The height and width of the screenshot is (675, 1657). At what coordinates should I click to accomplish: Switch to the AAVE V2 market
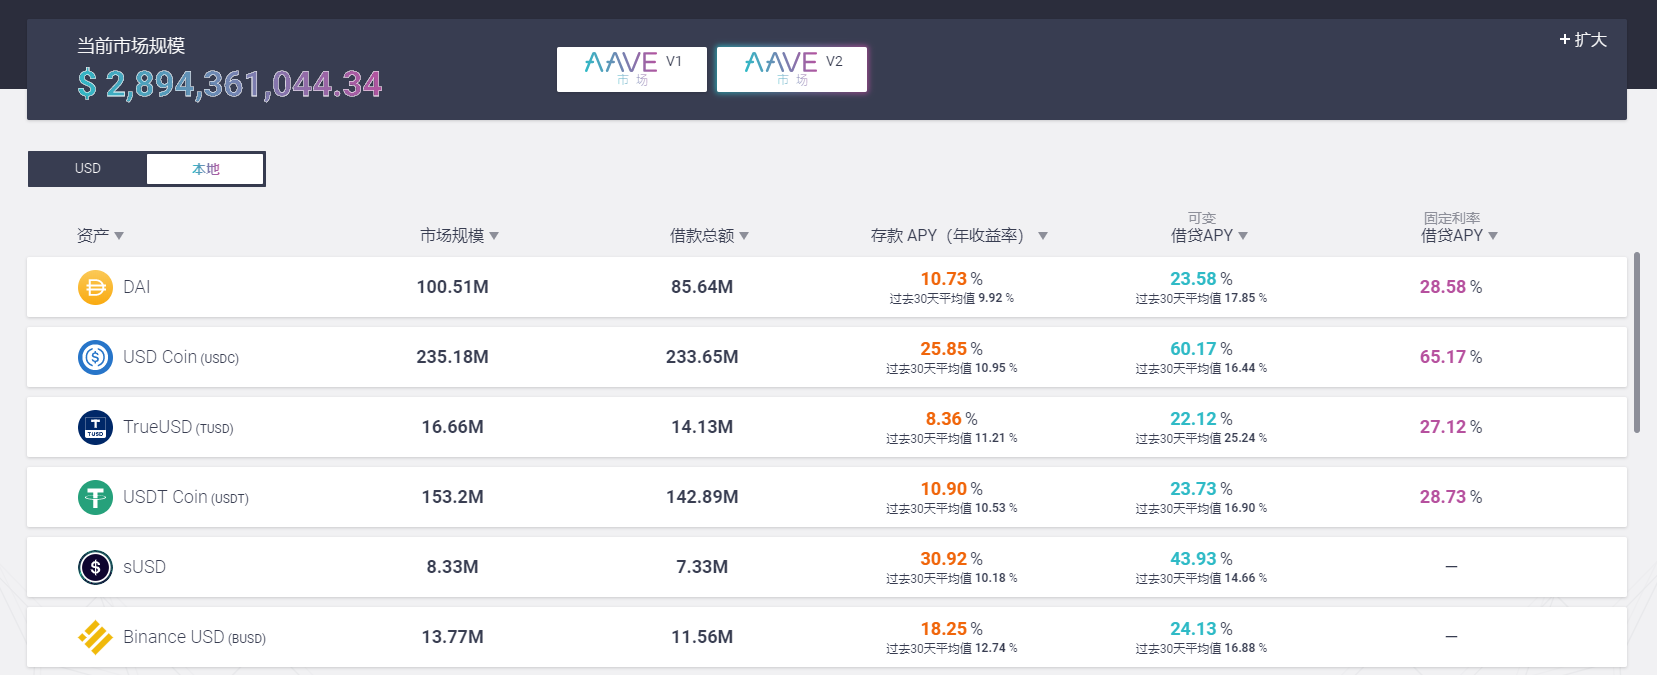pos(792,69)
